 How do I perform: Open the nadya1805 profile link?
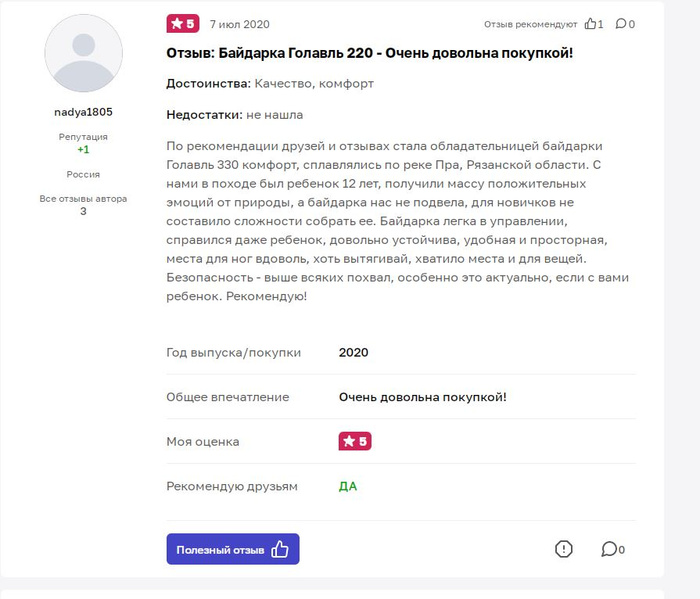coord(83,112)
